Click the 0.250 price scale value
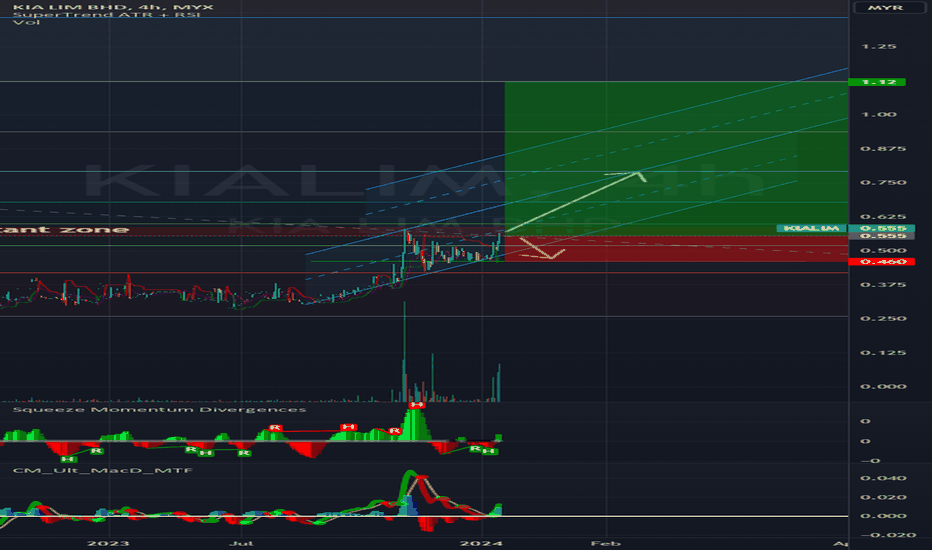Image resolution: width=932 pixels, height=550 pixels. pyautogui.click(x=883, y=319)
